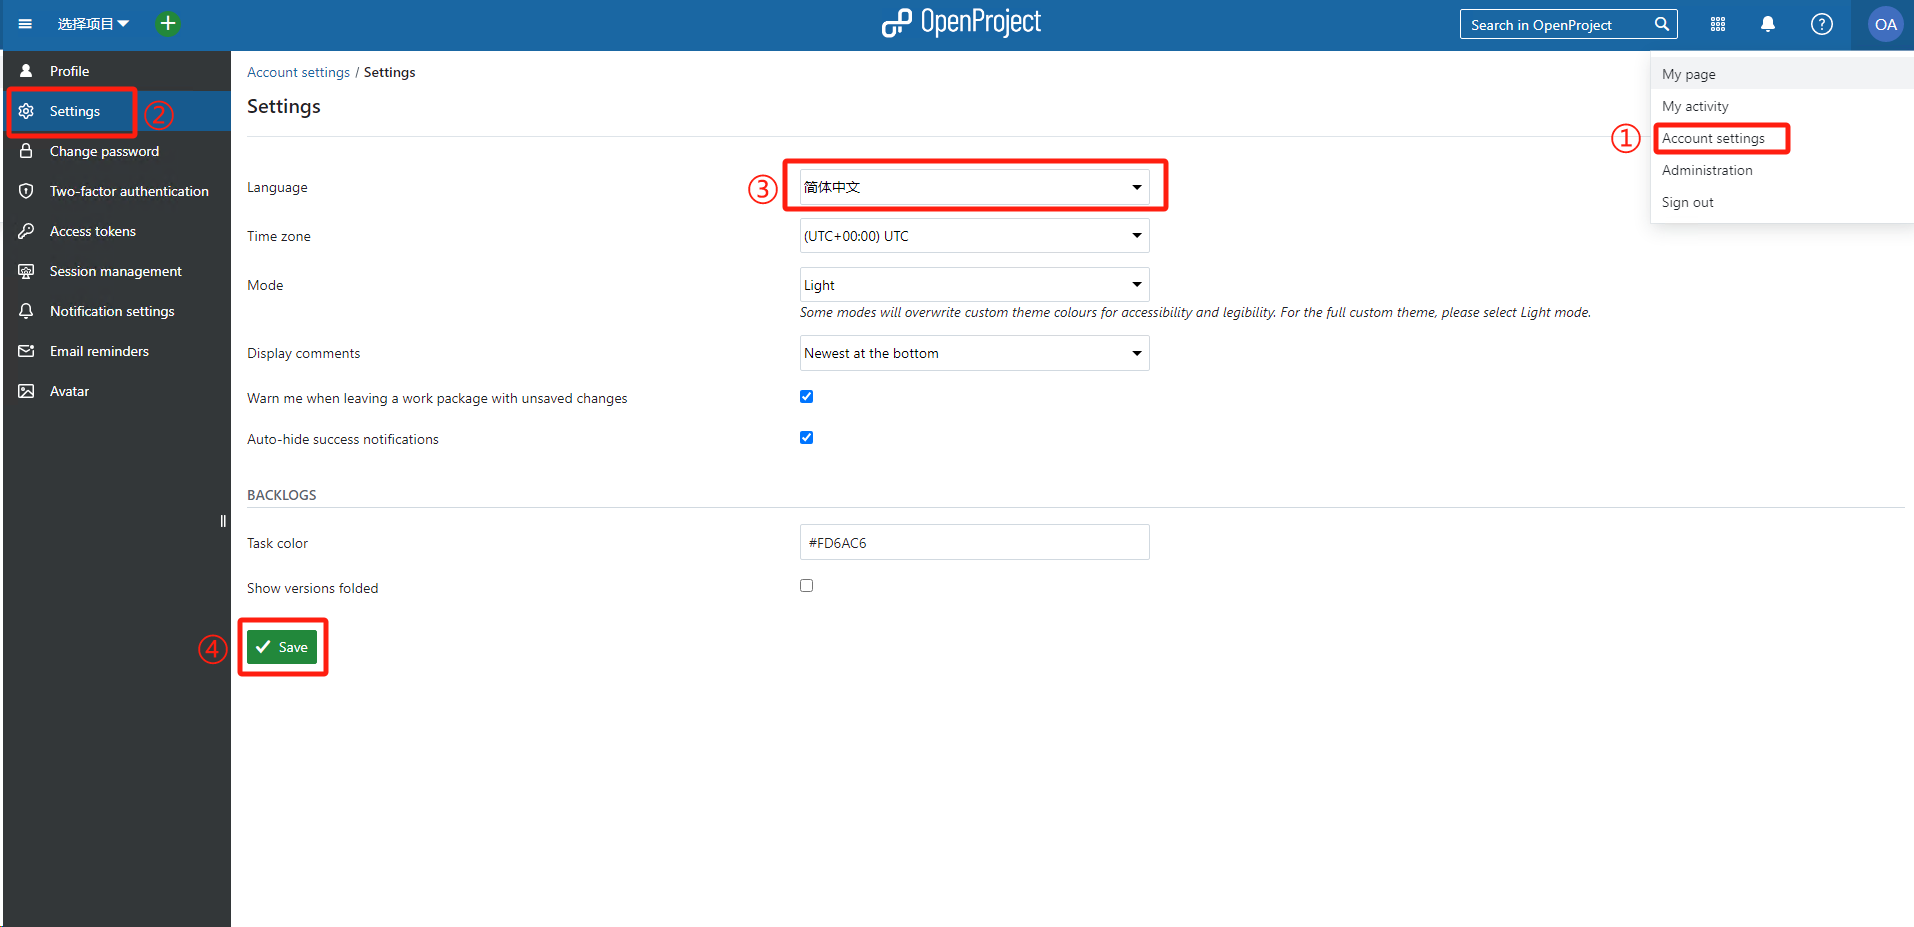Toggle warn on unsaved changes checkbox

tap(806, 397)
